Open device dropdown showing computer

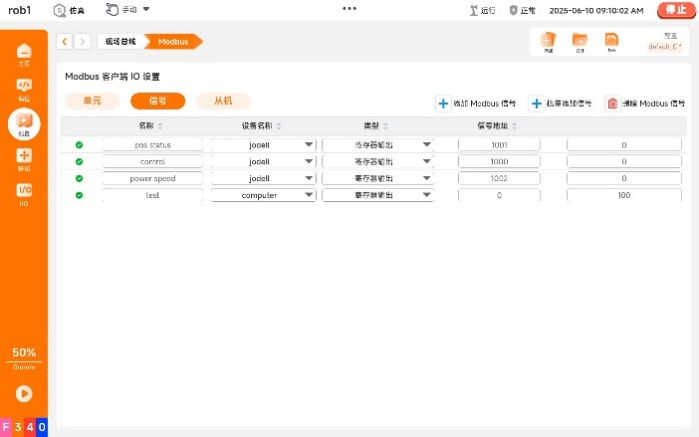coord(264,195)
